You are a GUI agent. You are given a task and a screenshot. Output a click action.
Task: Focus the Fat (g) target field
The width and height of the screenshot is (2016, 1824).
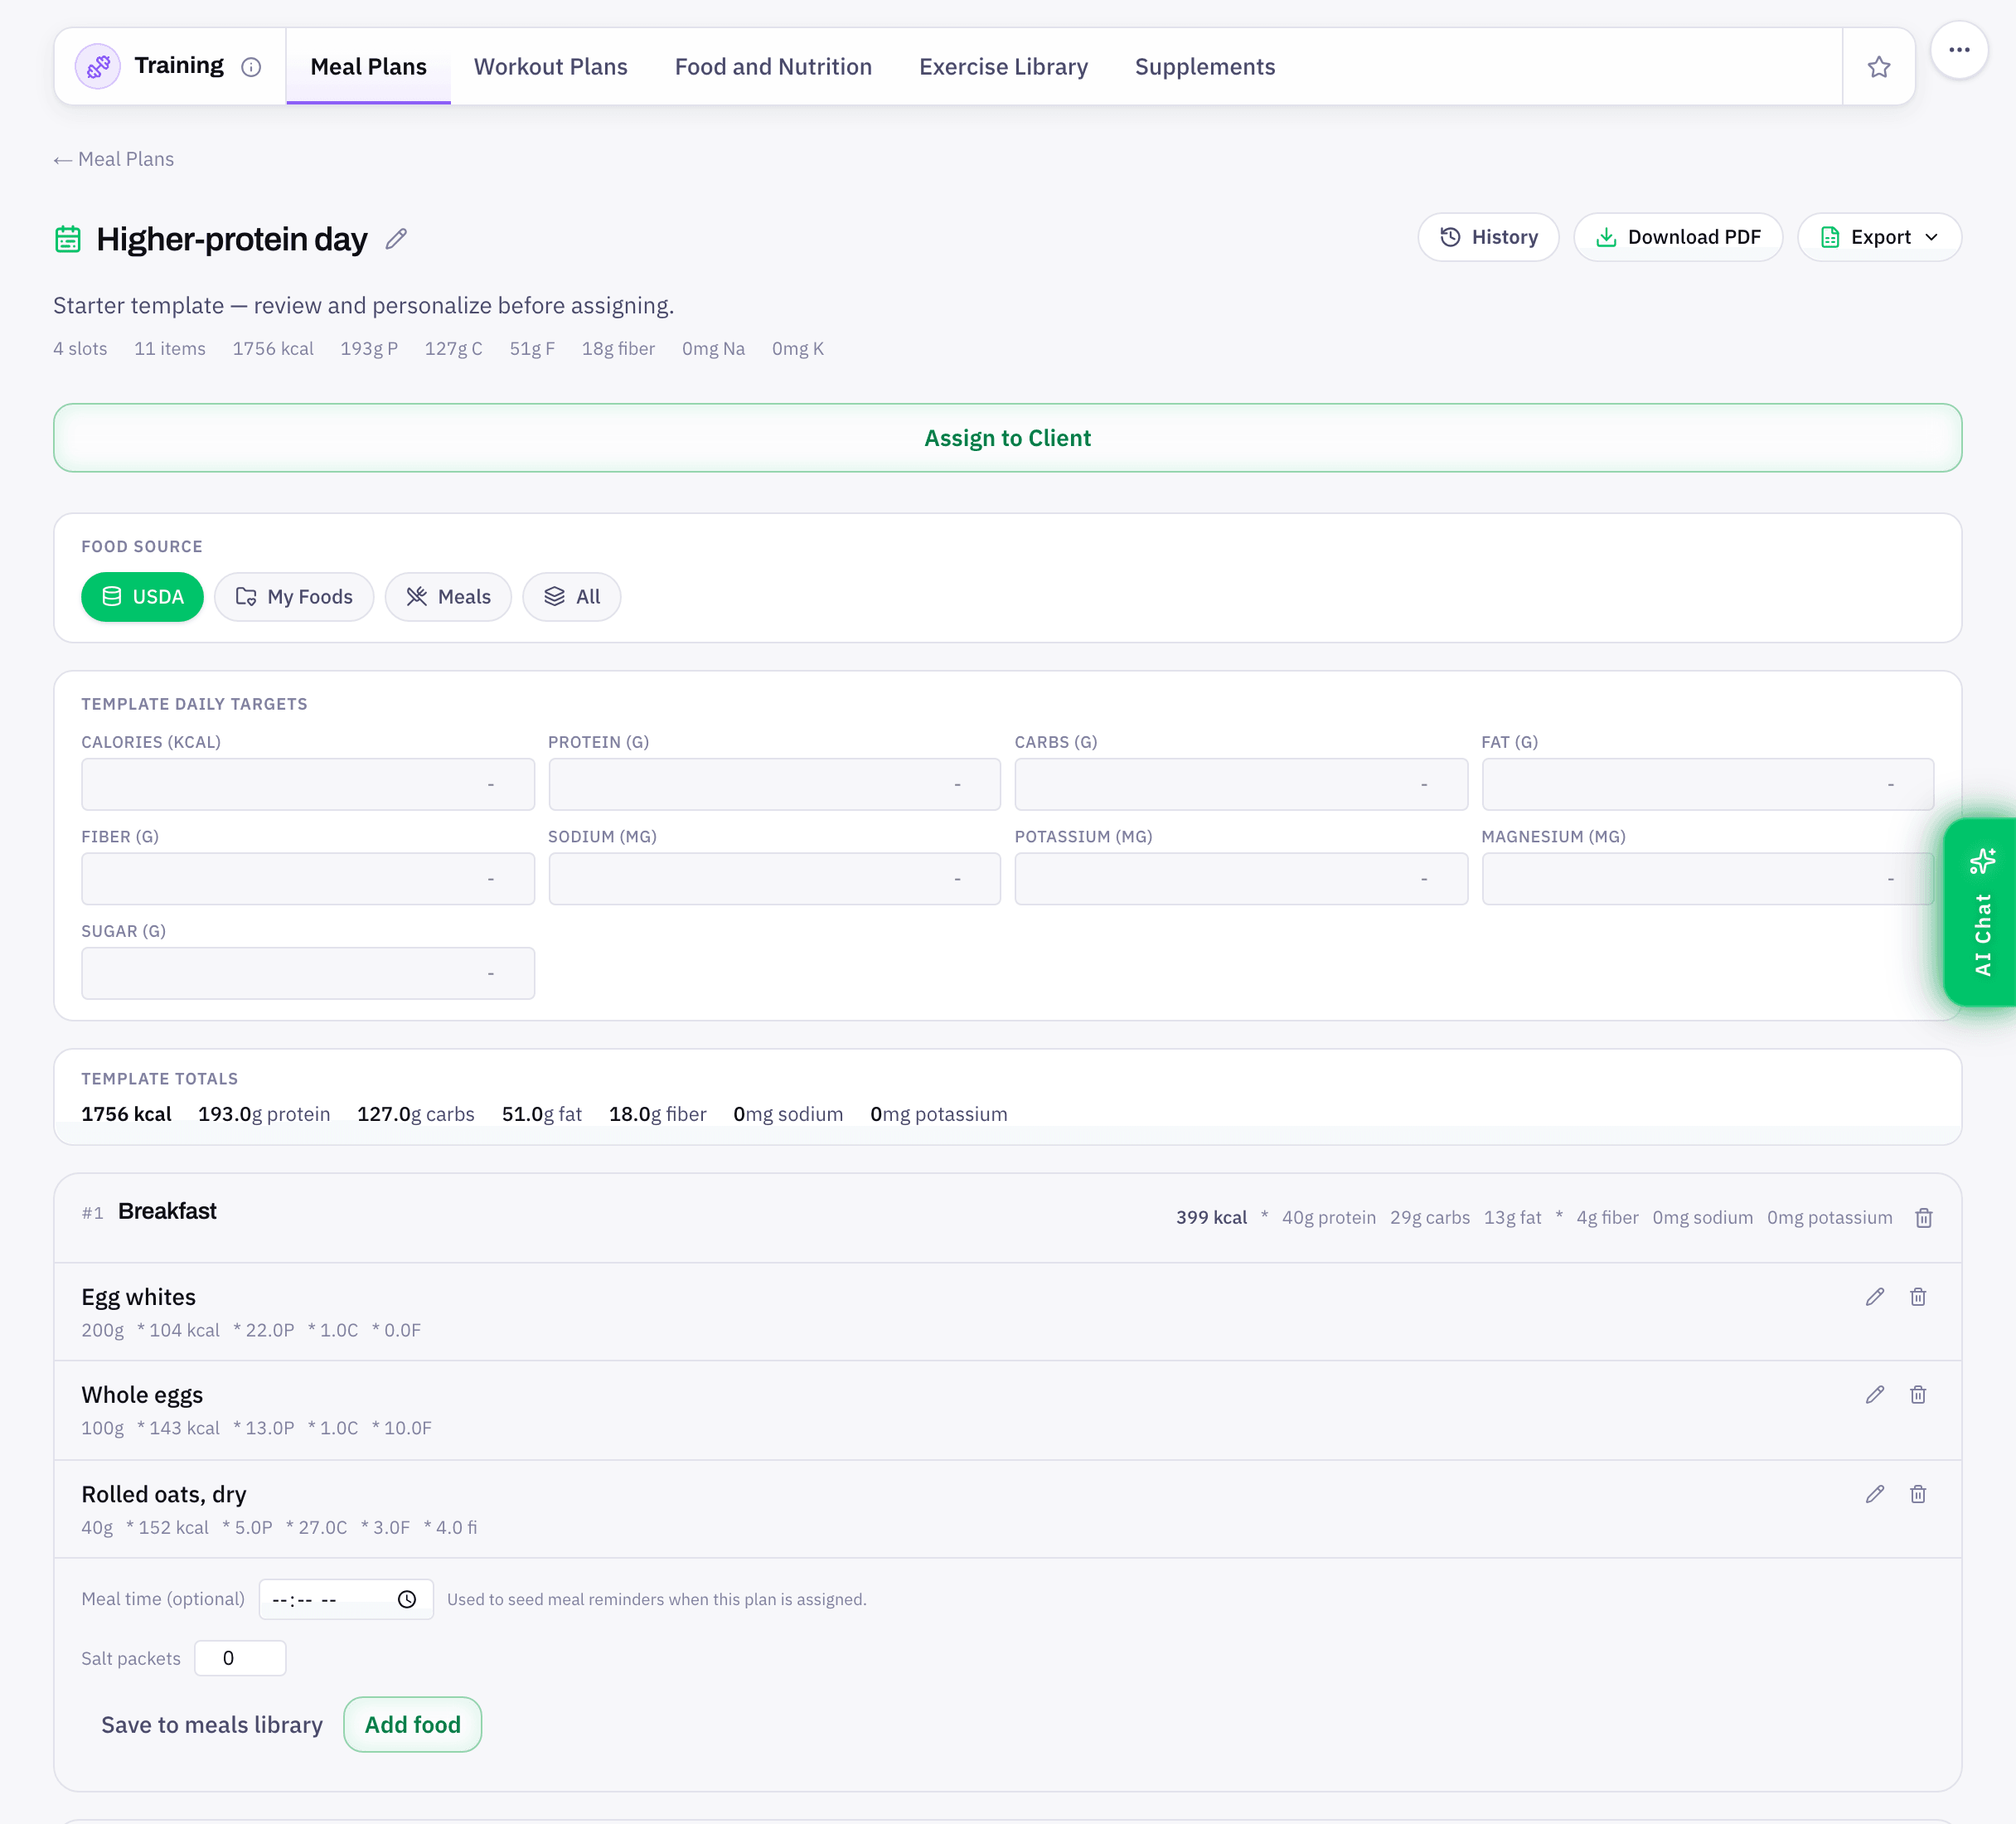(x=1707, y=784)
